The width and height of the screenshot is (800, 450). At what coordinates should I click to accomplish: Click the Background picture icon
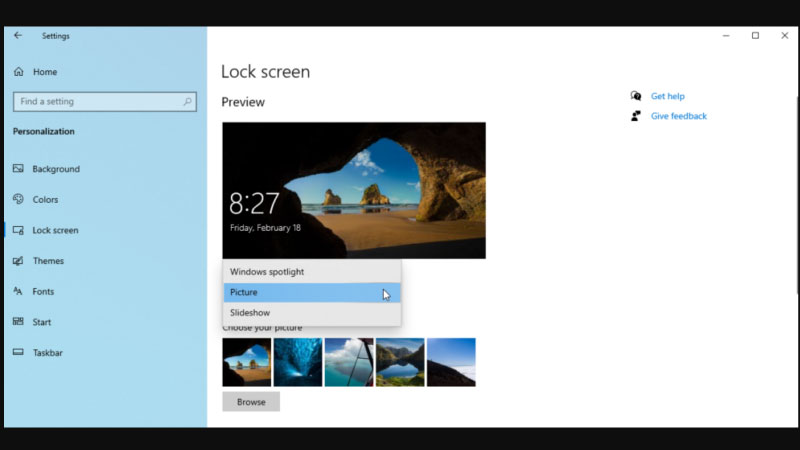(19, 169)
